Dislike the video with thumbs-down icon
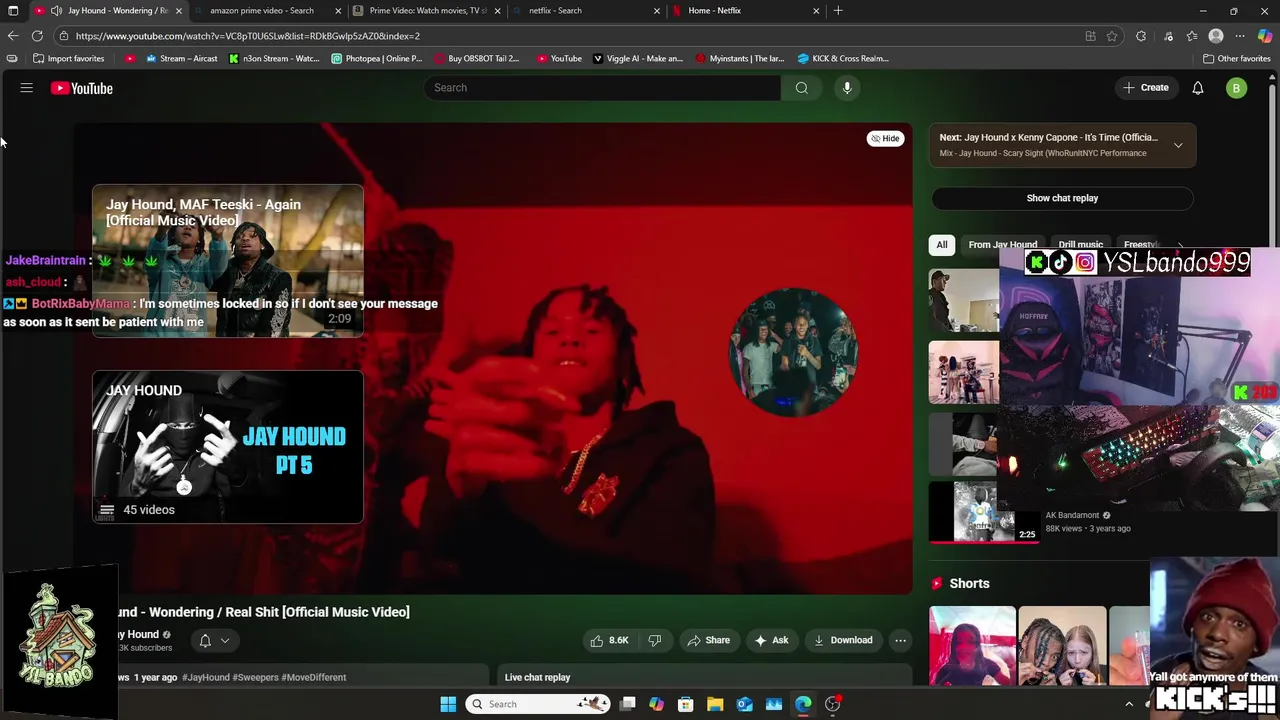This screenshot has height=720, width=1280. pyautogui.click(x=655, y=640)
